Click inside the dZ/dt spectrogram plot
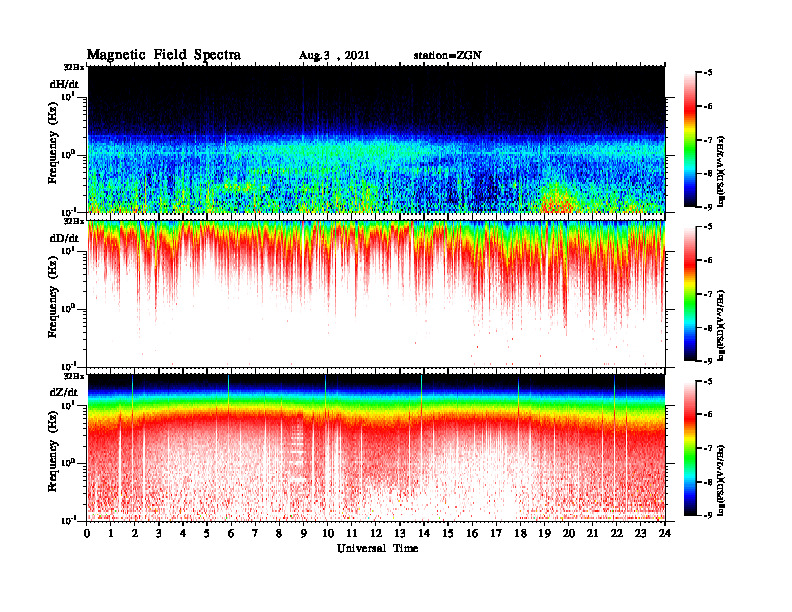Image resolution: width=792 pixels, height=612 pixels. pos(376,447)
